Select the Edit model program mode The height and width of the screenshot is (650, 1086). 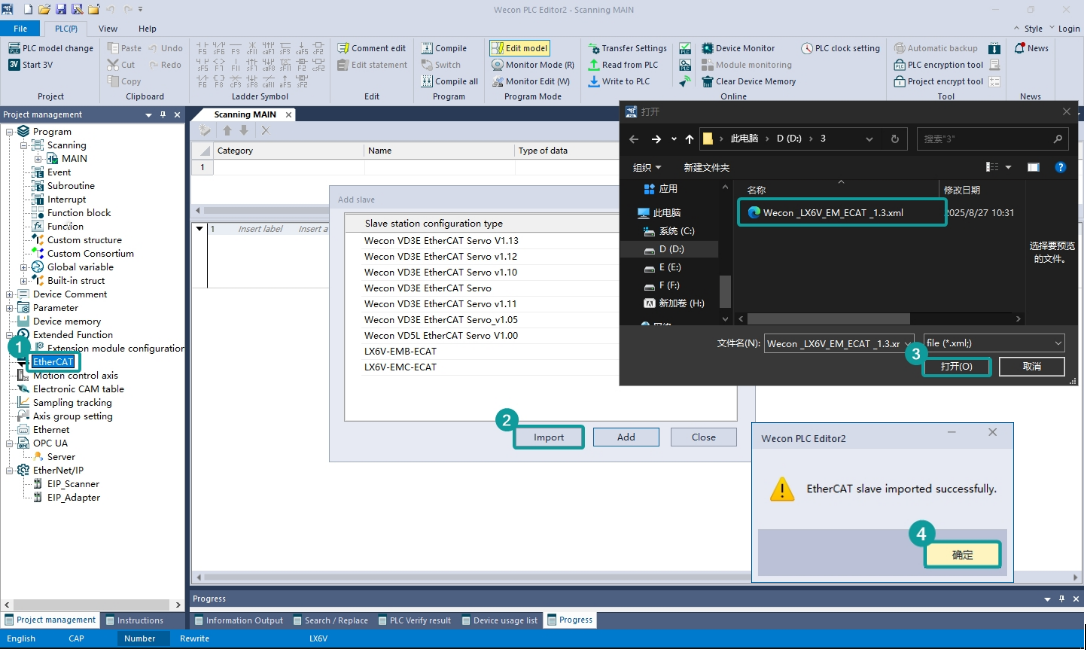(x=519, y=49)
